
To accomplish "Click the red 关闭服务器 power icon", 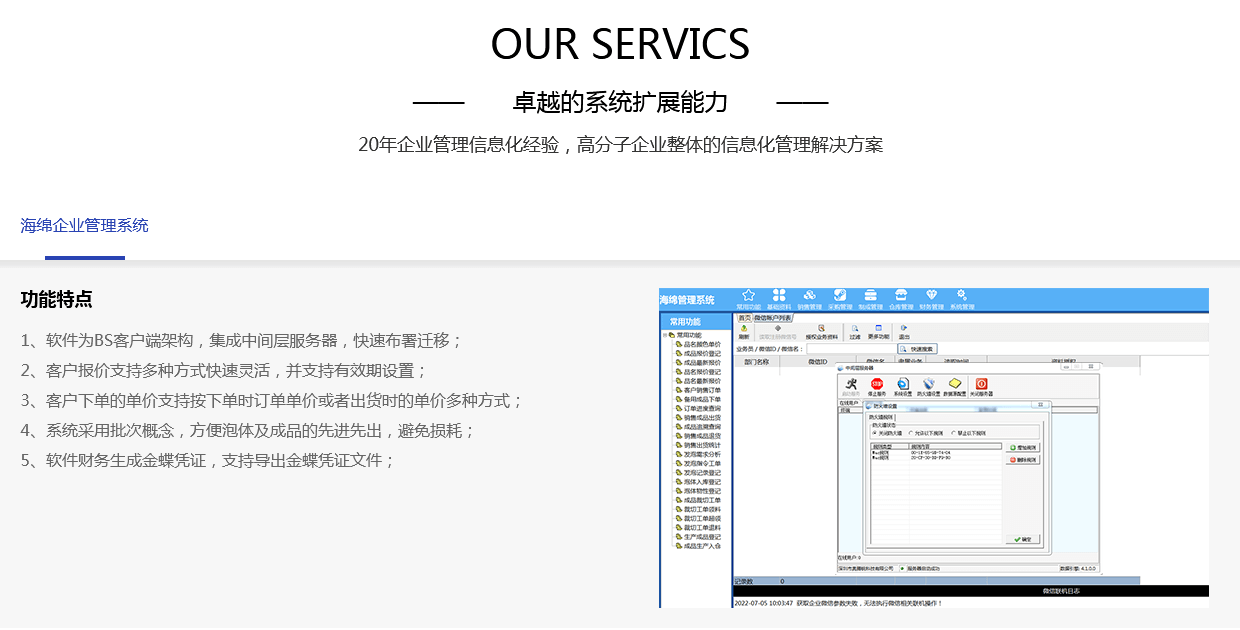I will tap(981, 388).
